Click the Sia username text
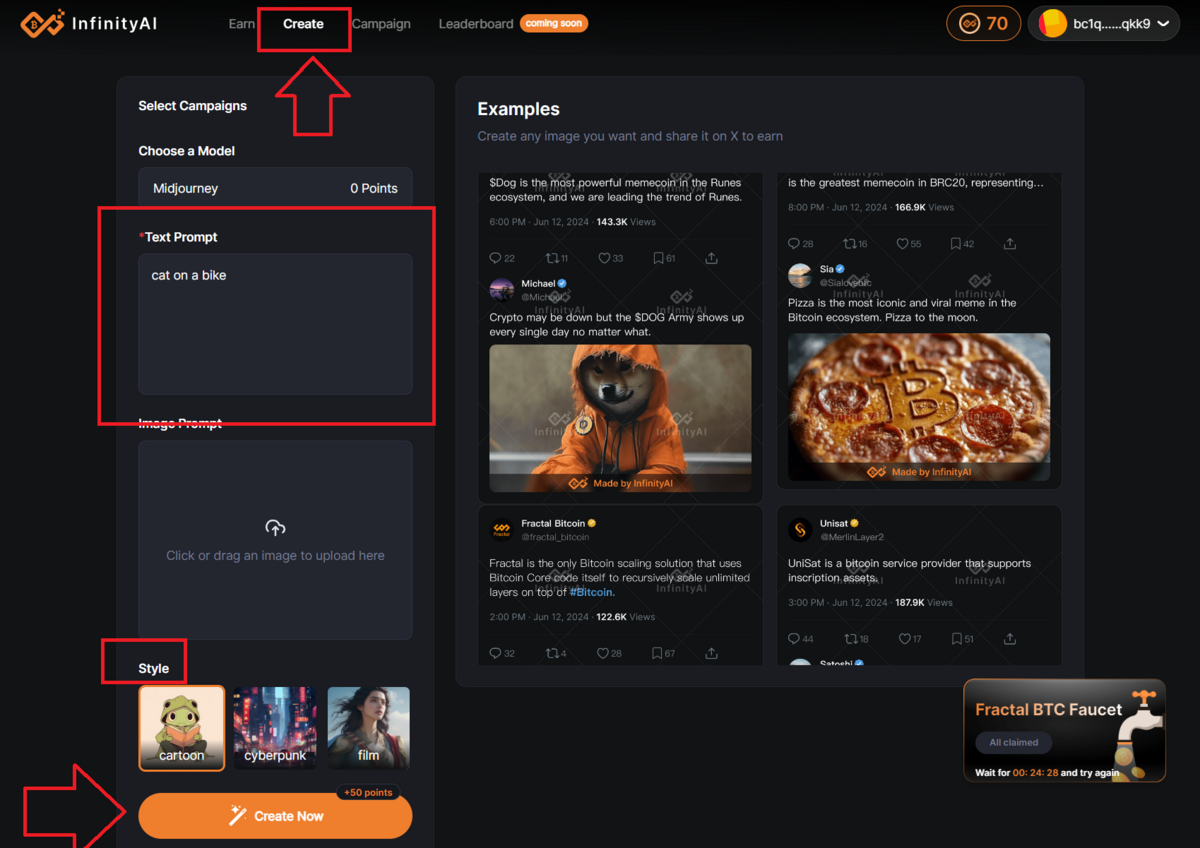1200x848 pixels. tap(826, 269)
